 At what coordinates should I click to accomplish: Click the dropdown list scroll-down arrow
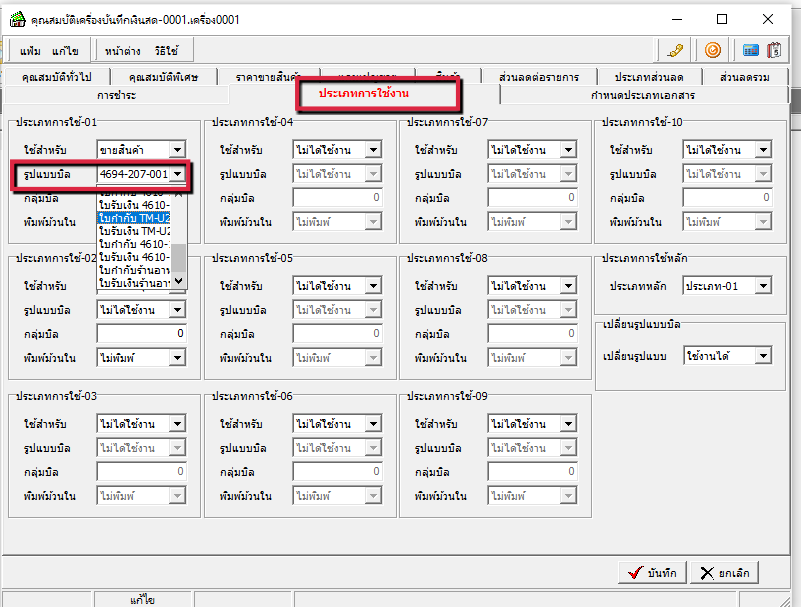[x=179, y=282]
